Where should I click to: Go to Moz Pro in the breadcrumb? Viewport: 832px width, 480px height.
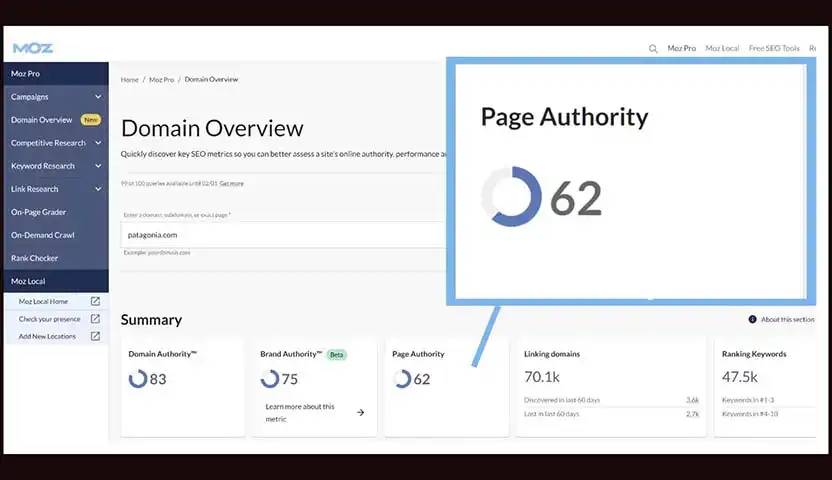pos(161,80)
